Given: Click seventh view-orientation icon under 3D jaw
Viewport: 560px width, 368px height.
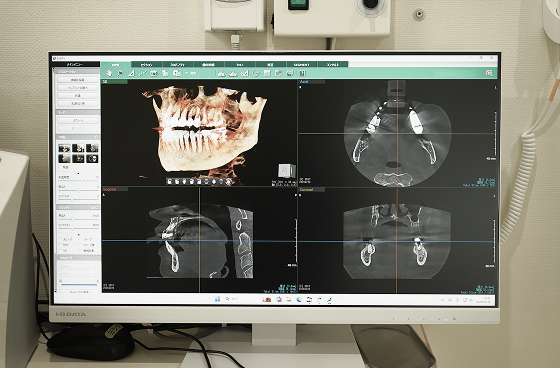Looking at the screenshot, I should 214,181.
